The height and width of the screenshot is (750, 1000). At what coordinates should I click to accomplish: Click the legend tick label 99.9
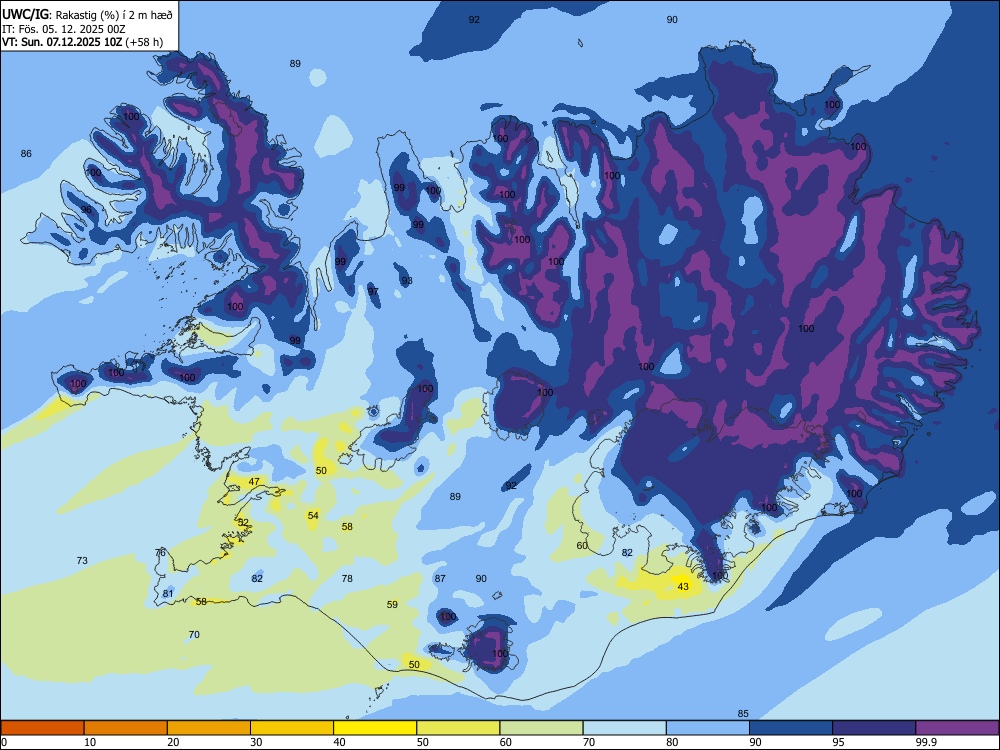pyautogui.click(x=925, y=742)
